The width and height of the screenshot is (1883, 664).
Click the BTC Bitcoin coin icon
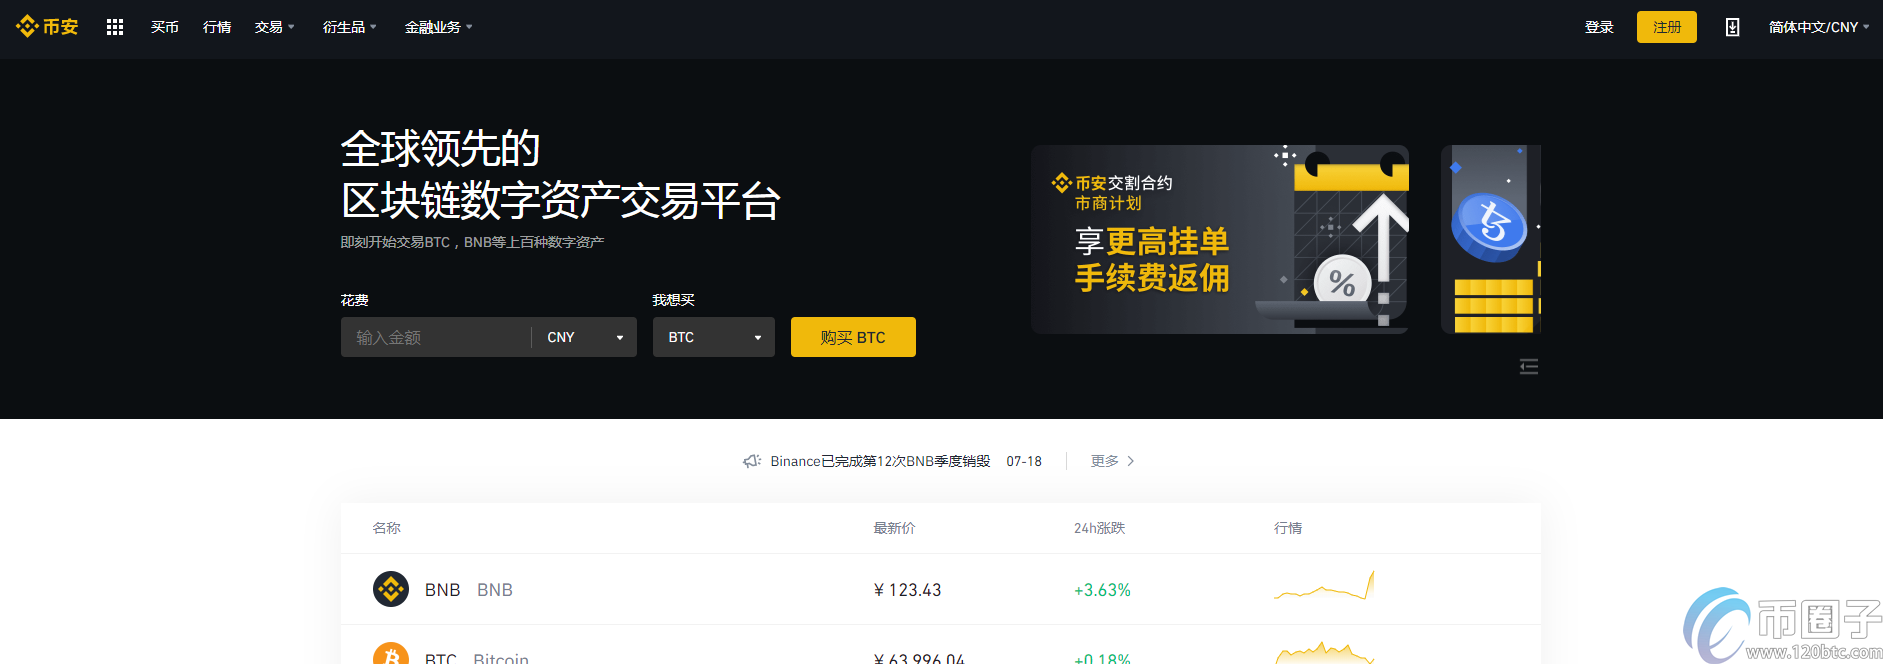coord(391,653)
